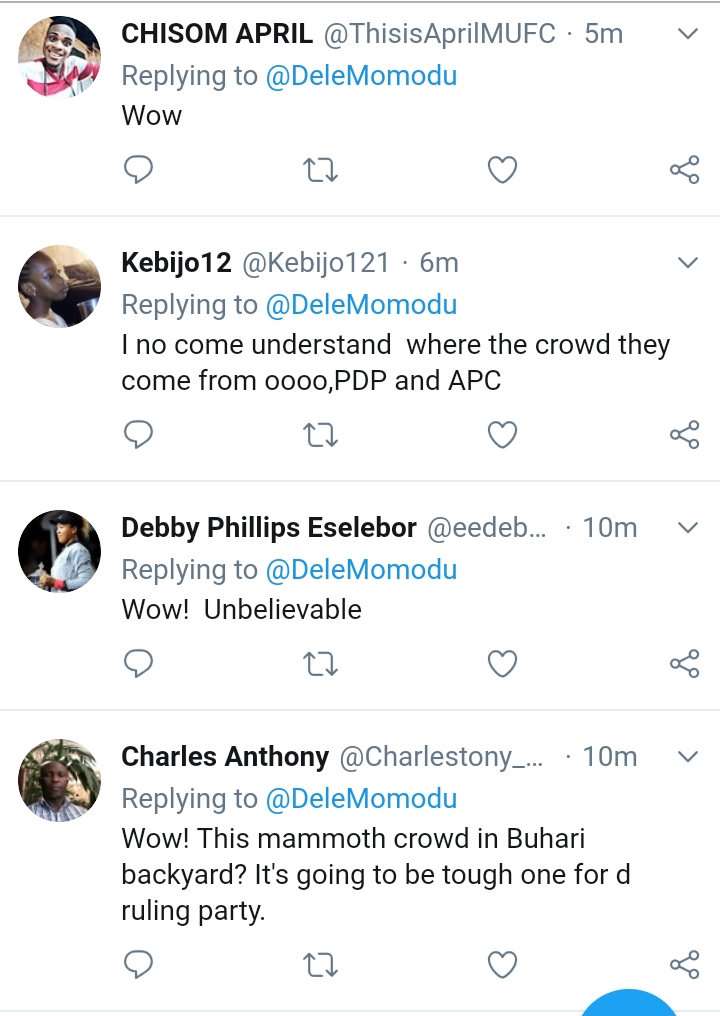Reply to Charles Anthony's tweet
The image size is (720, 1016).
point(138,964)
